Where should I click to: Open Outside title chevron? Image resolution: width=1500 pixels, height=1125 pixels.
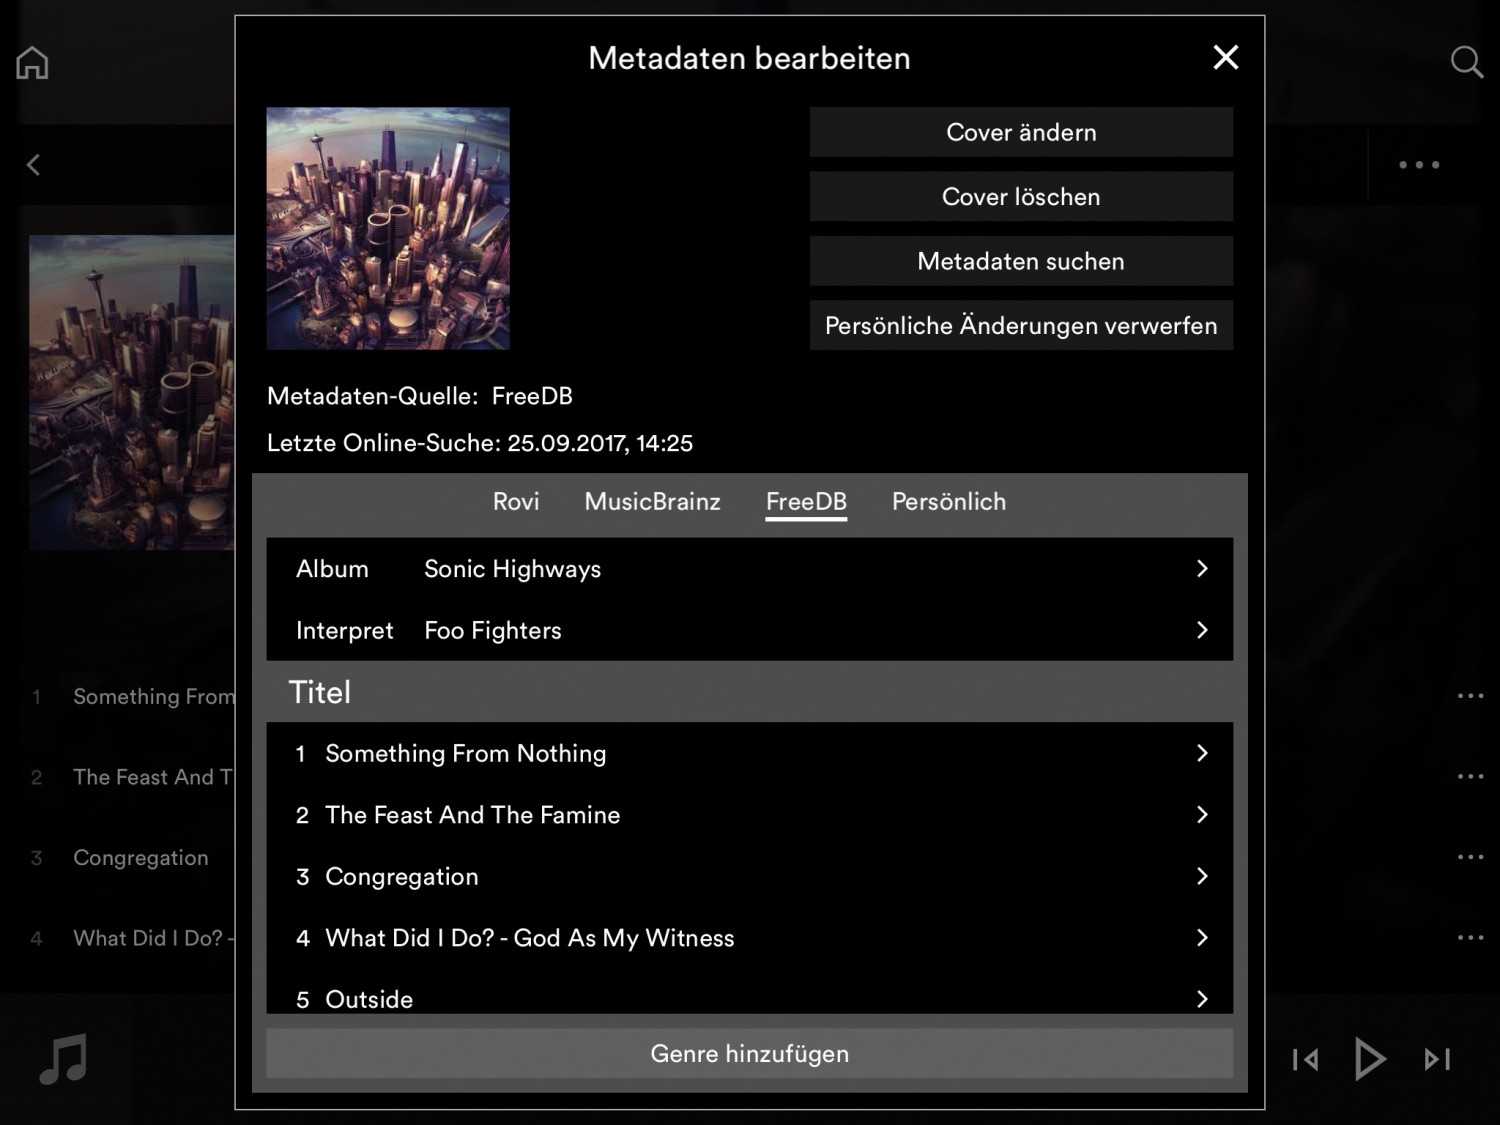coord(1202,999)
